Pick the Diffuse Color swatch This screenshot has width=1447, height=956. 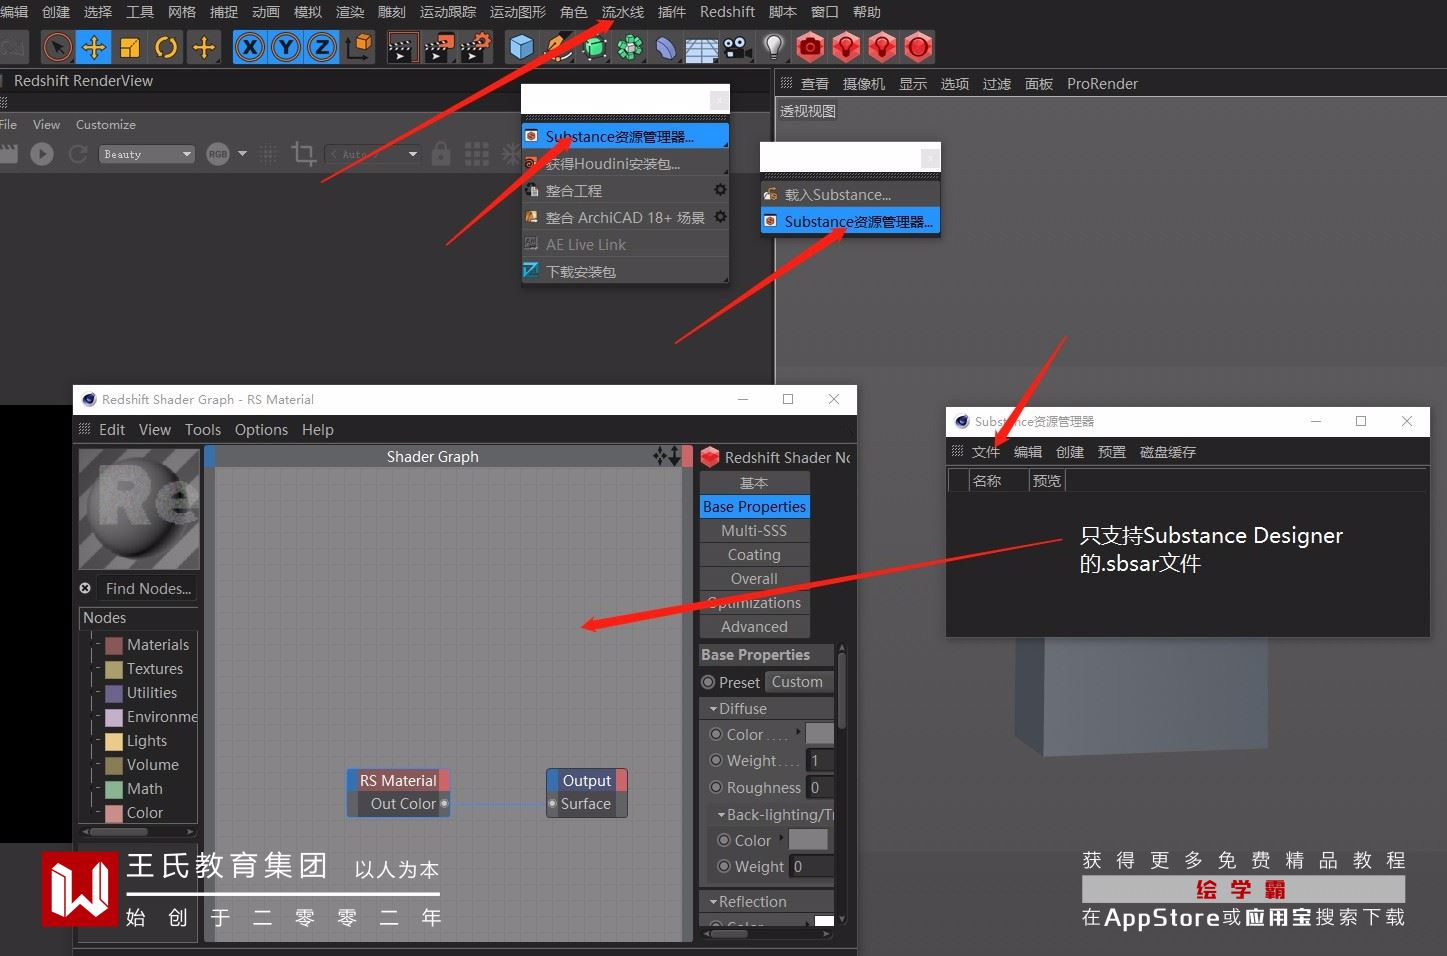pos(819,734)
